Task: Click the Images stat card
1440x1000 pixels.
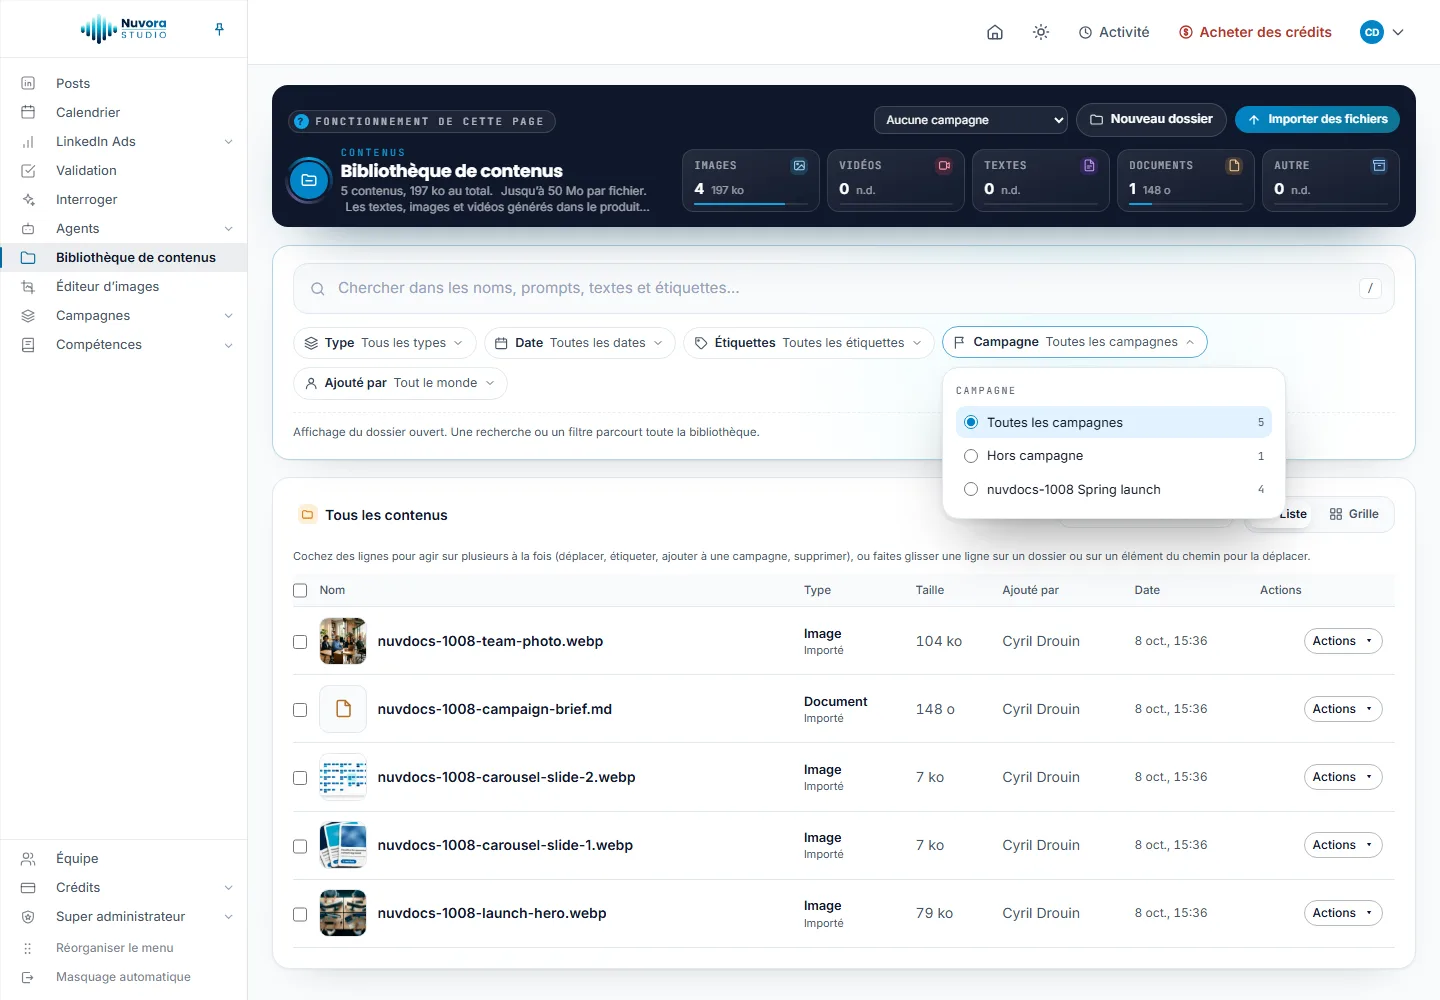Action: [x=751, y=180]
